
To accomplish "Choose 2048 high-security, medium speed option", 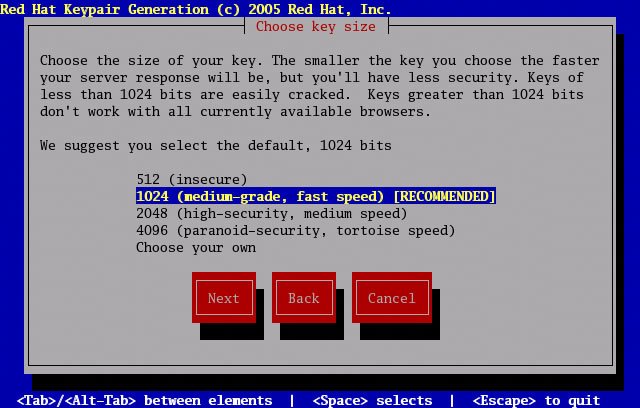I will coord(272,213).
